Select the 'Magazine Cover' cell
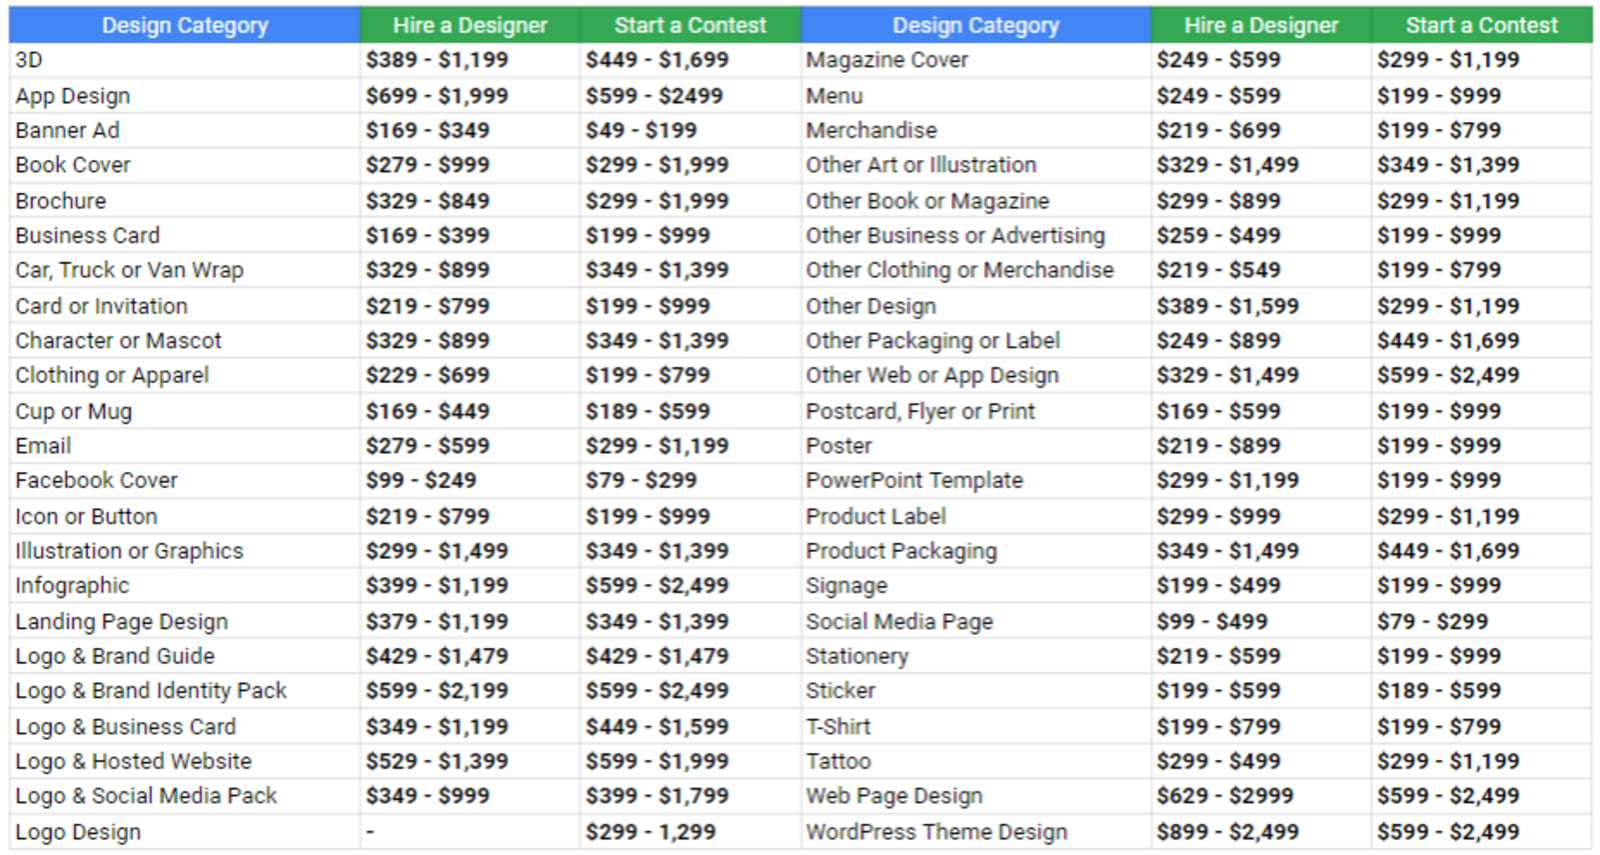 (x=975, y=60)
